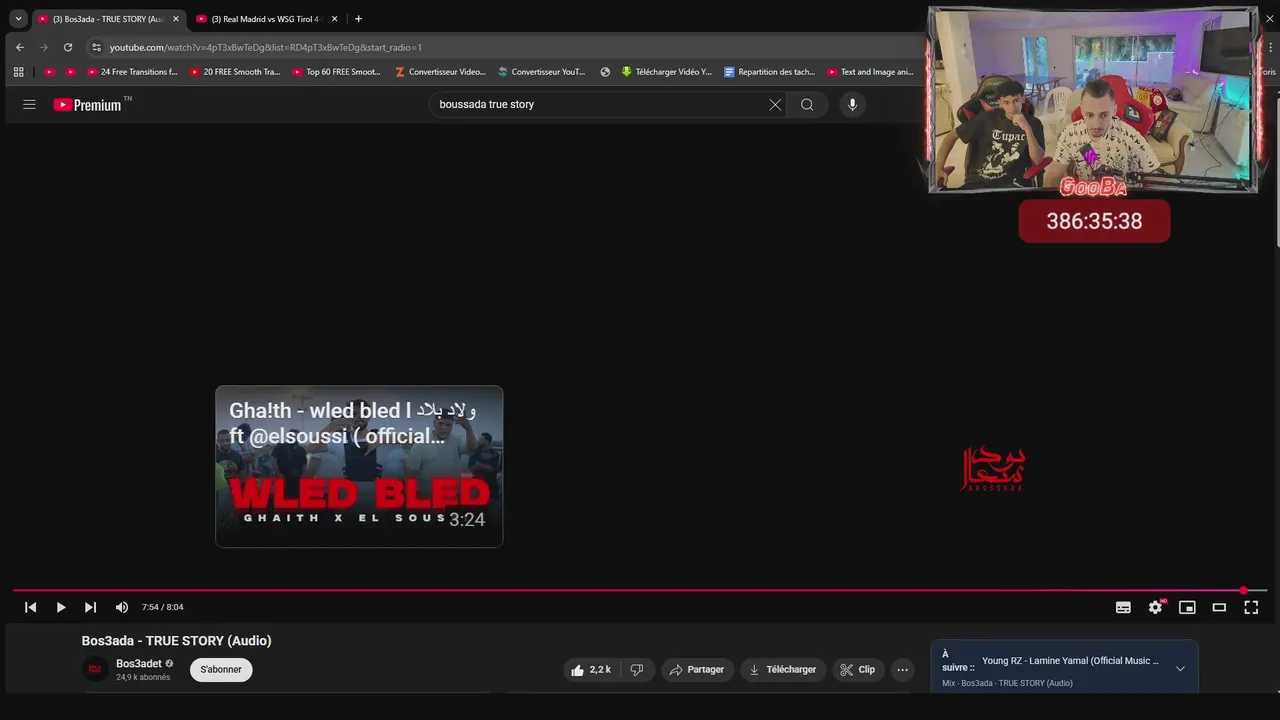Open tab search dropdown arrow

click(18, 19)
